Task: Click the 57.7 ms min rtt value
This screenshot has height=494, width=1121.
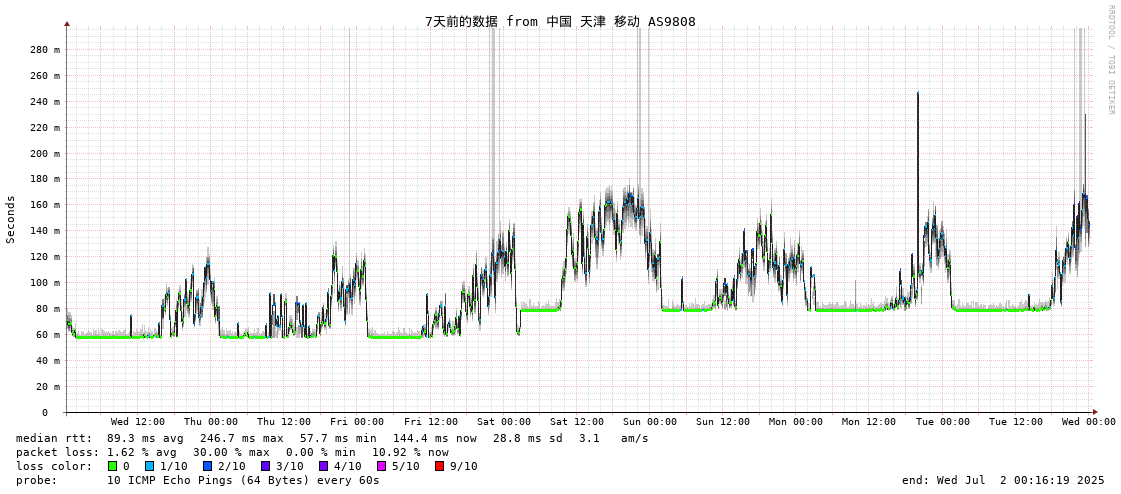Action: point(338,438)
